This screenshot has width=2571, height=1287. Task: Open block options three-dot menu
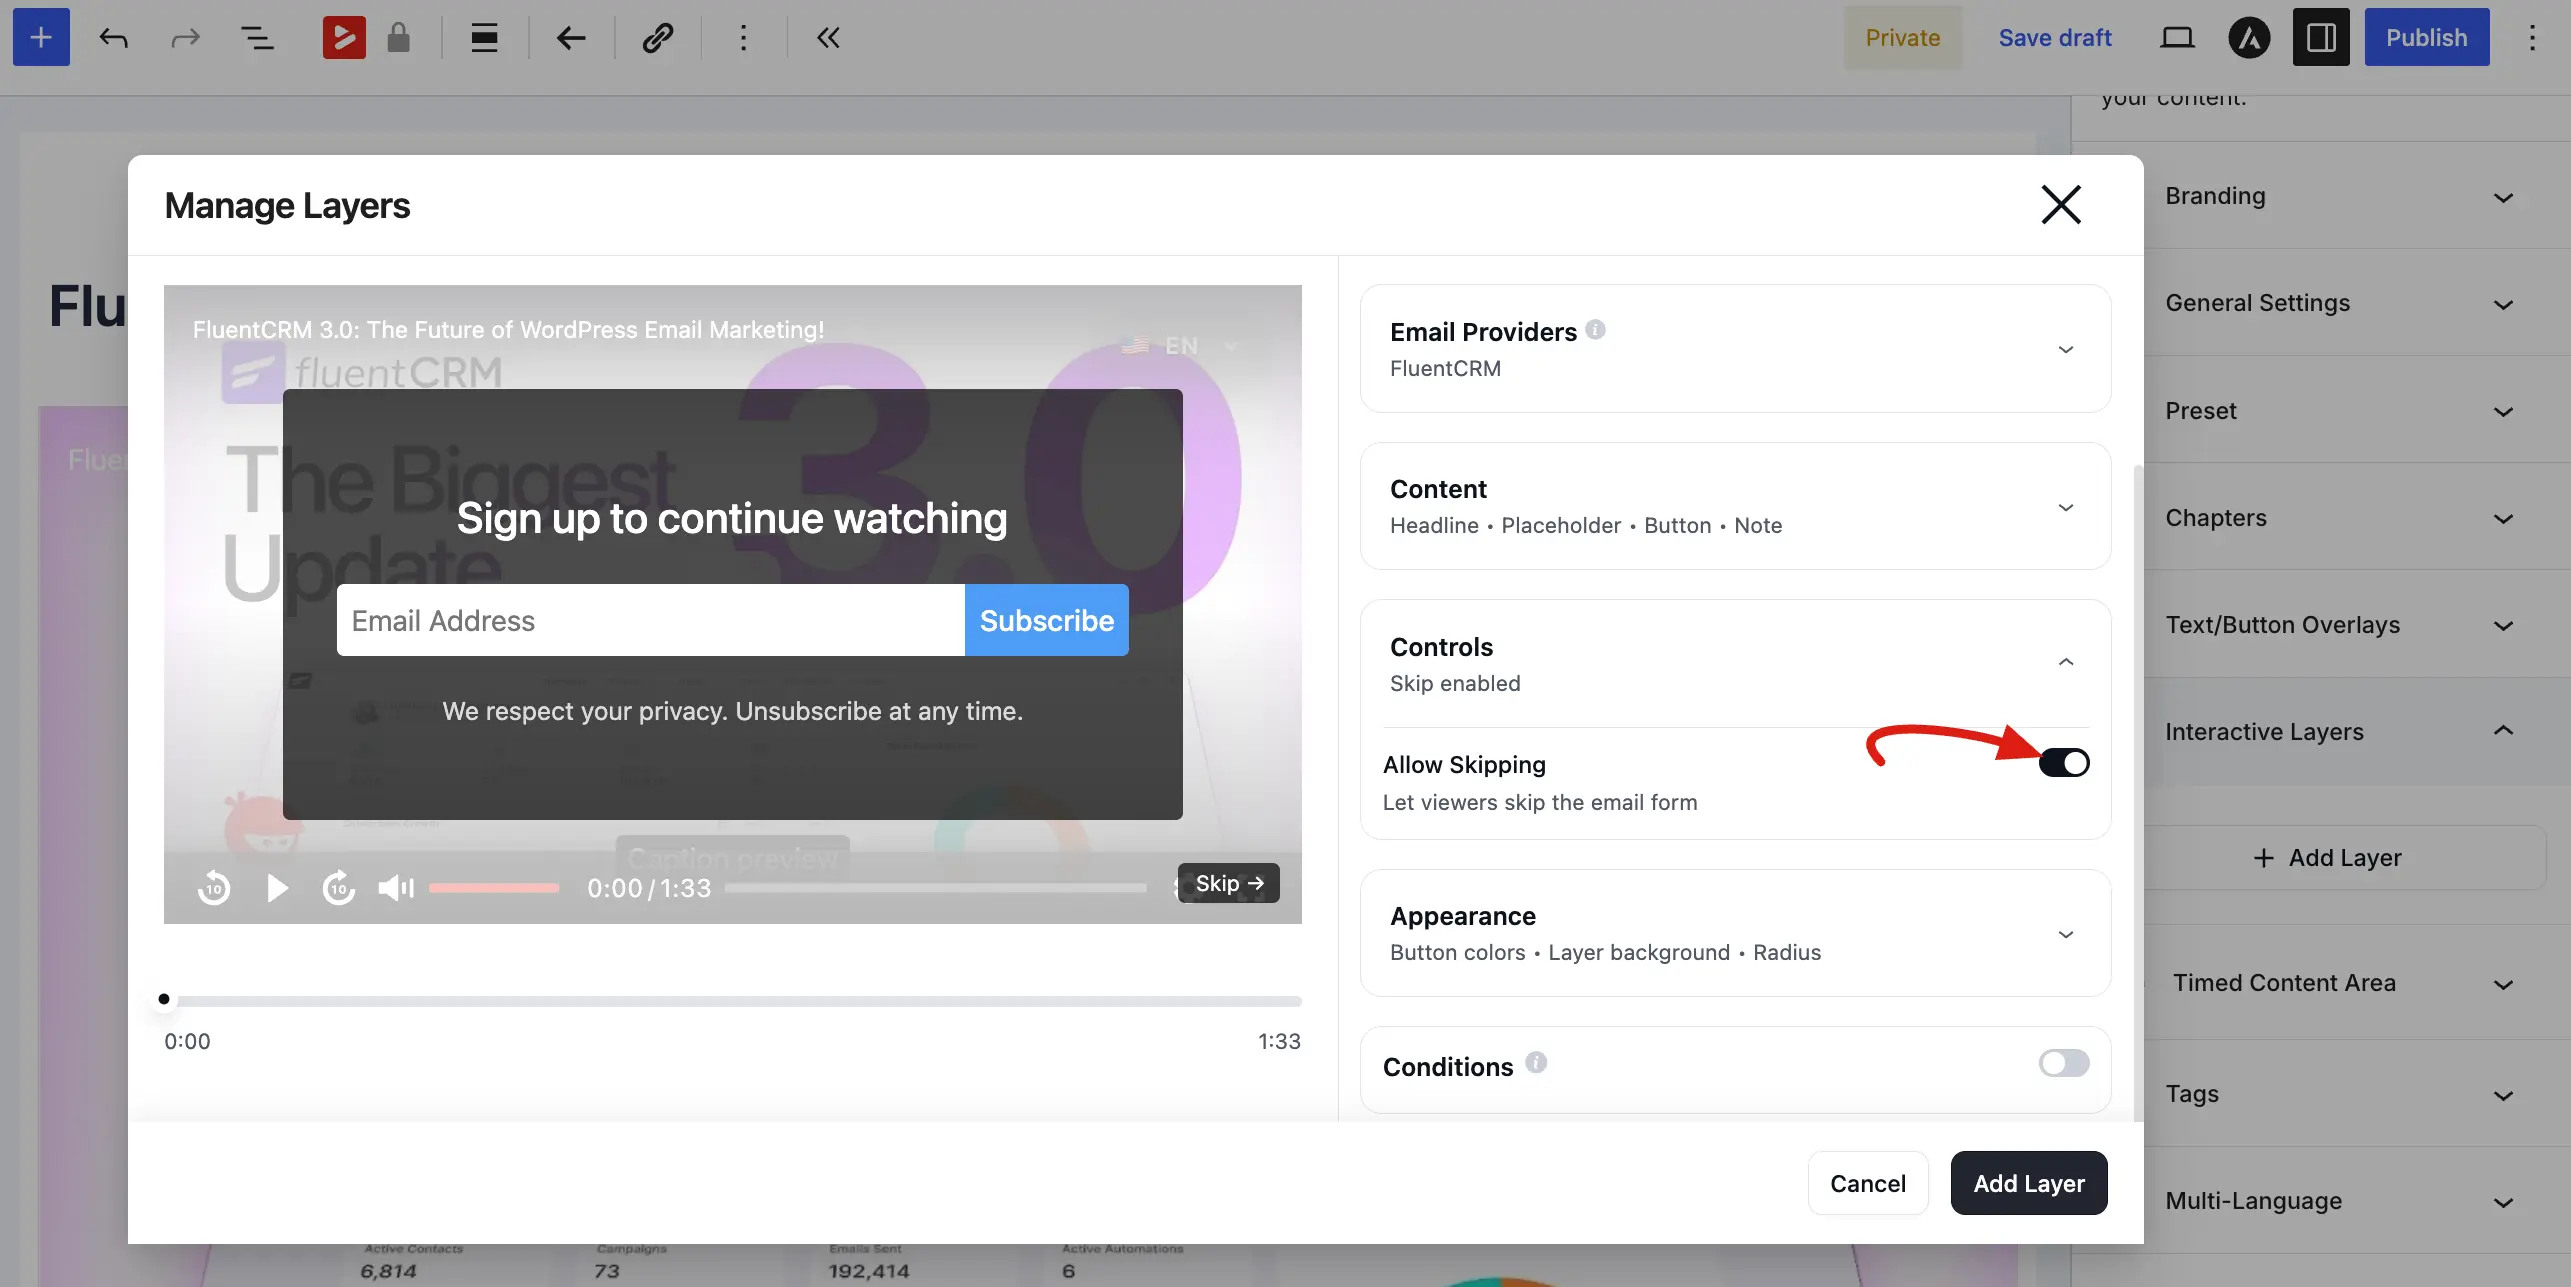(x=743, y=38)
